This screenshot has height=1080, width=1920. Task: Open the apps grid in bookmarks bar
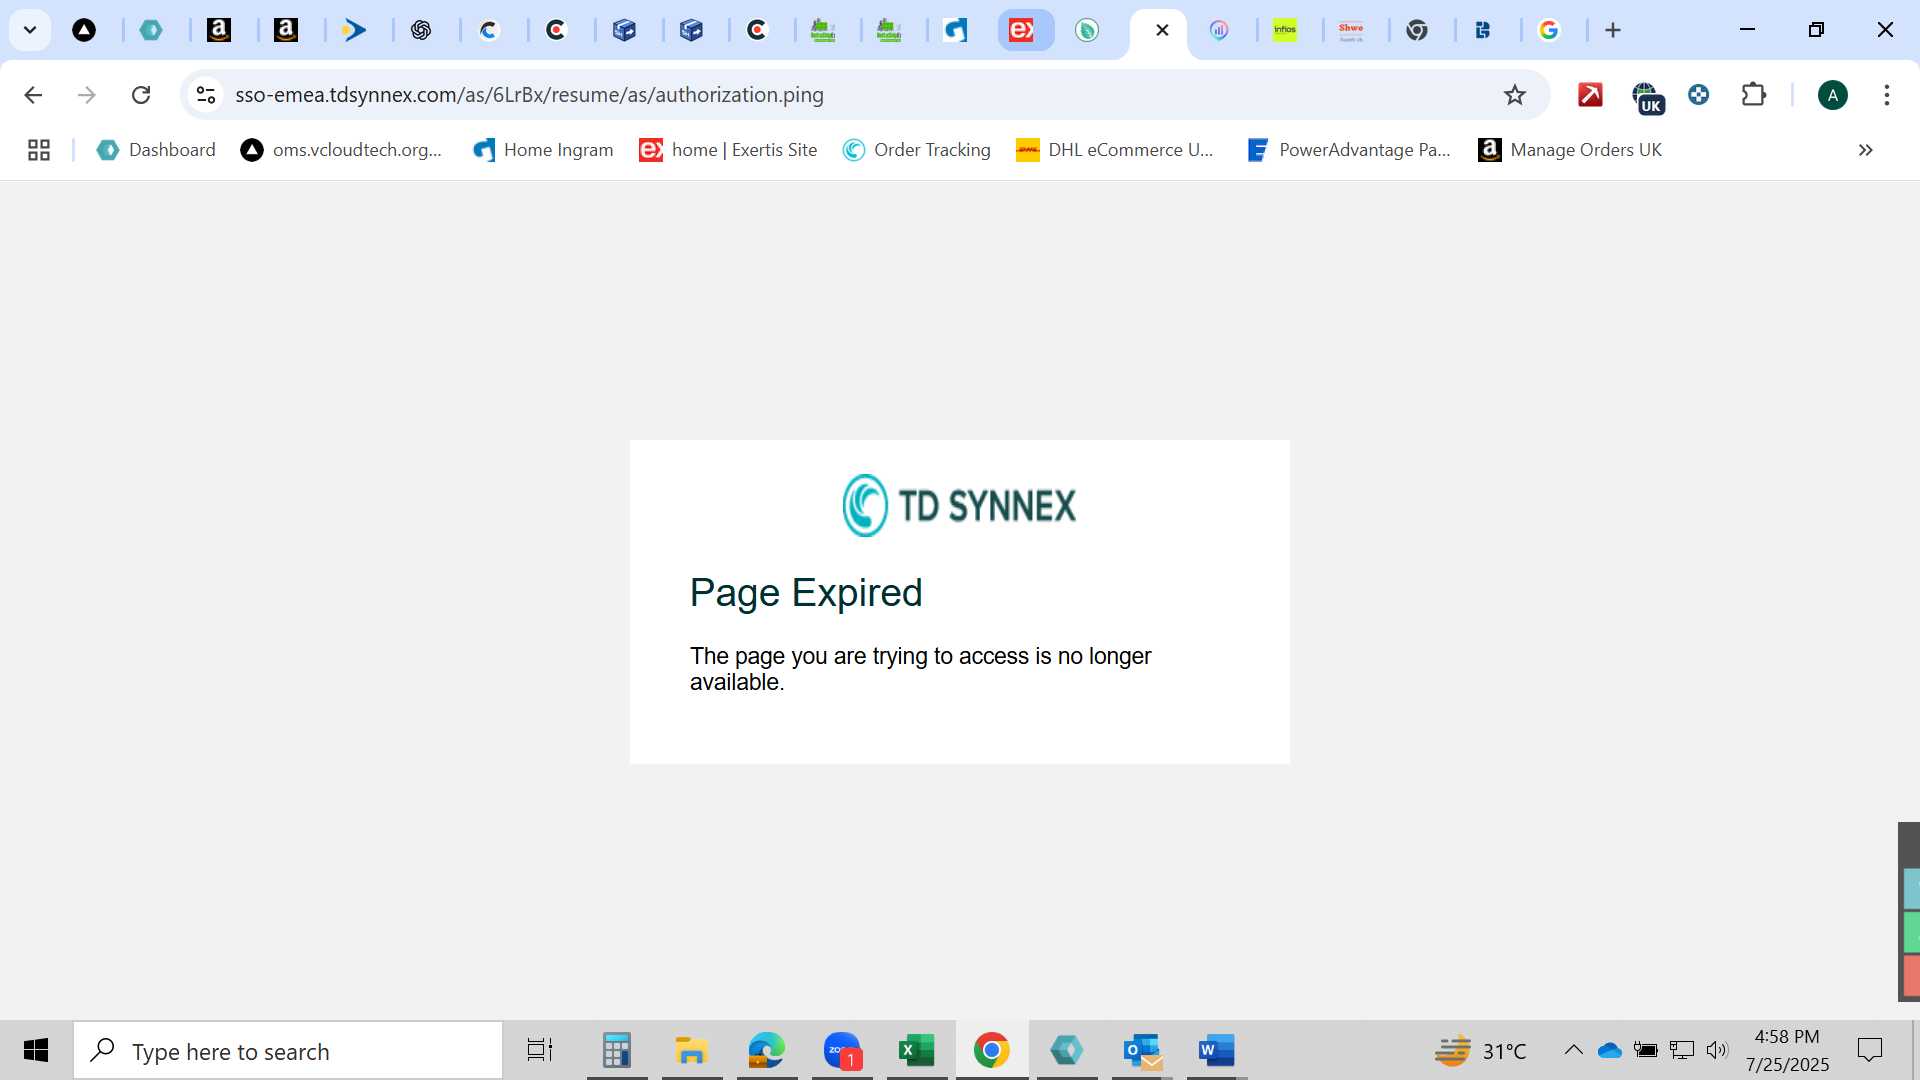[x=39, y=150]
